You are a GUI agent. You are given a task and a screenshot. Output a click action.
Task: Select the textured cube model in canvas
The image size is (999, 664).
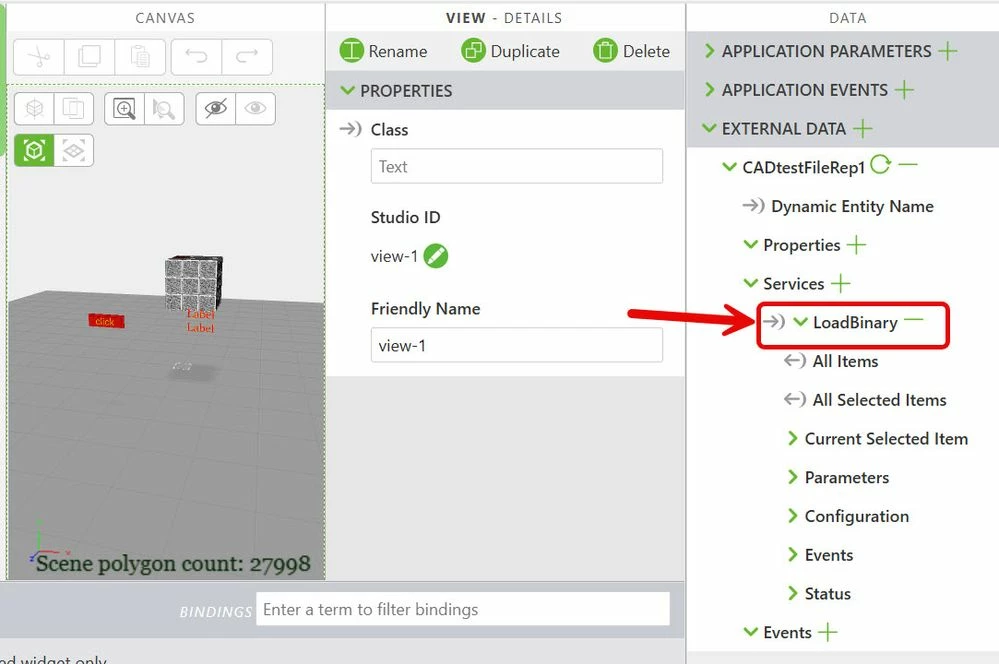(194, 282)
